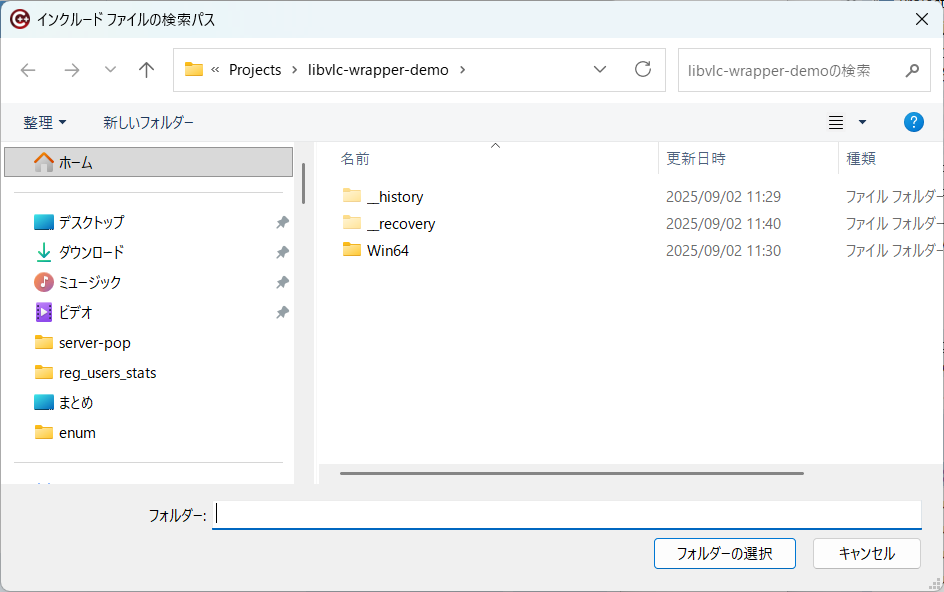Go back using the left arrow
The height and width of the screenshot is (592, 944).
pyautogui.click(x=28, y=70)
